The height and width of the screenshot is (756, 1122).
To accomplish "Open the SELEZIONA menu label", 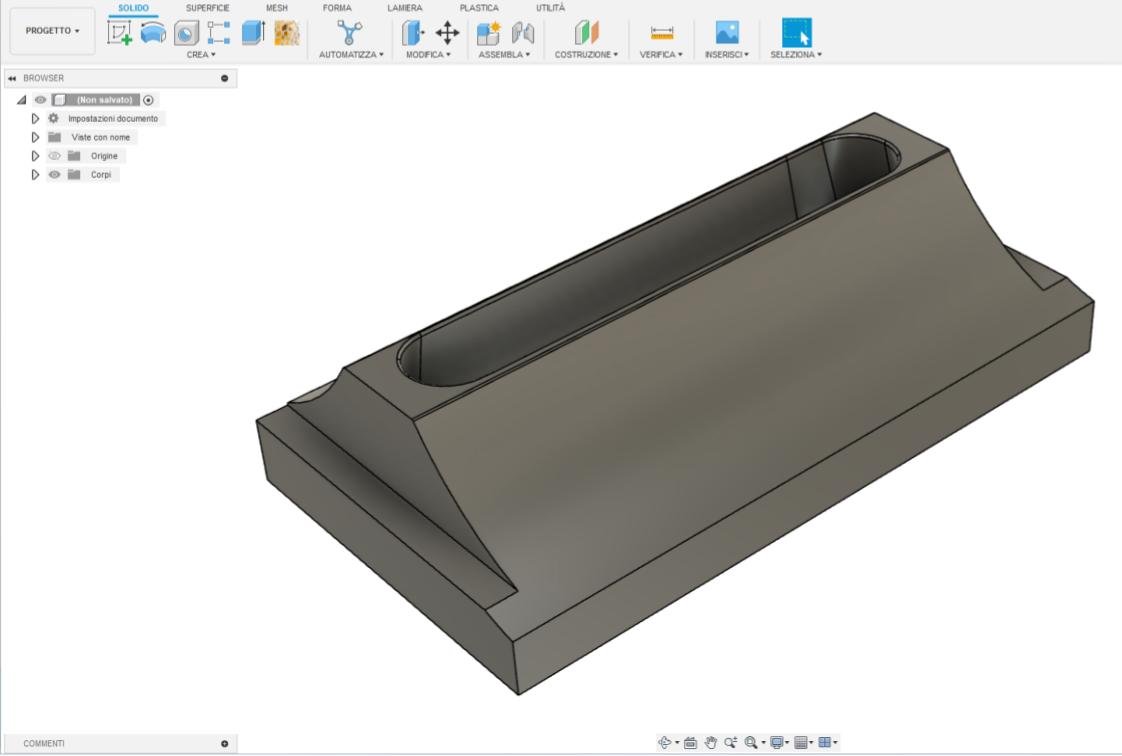I will click(x=796, y=54).
